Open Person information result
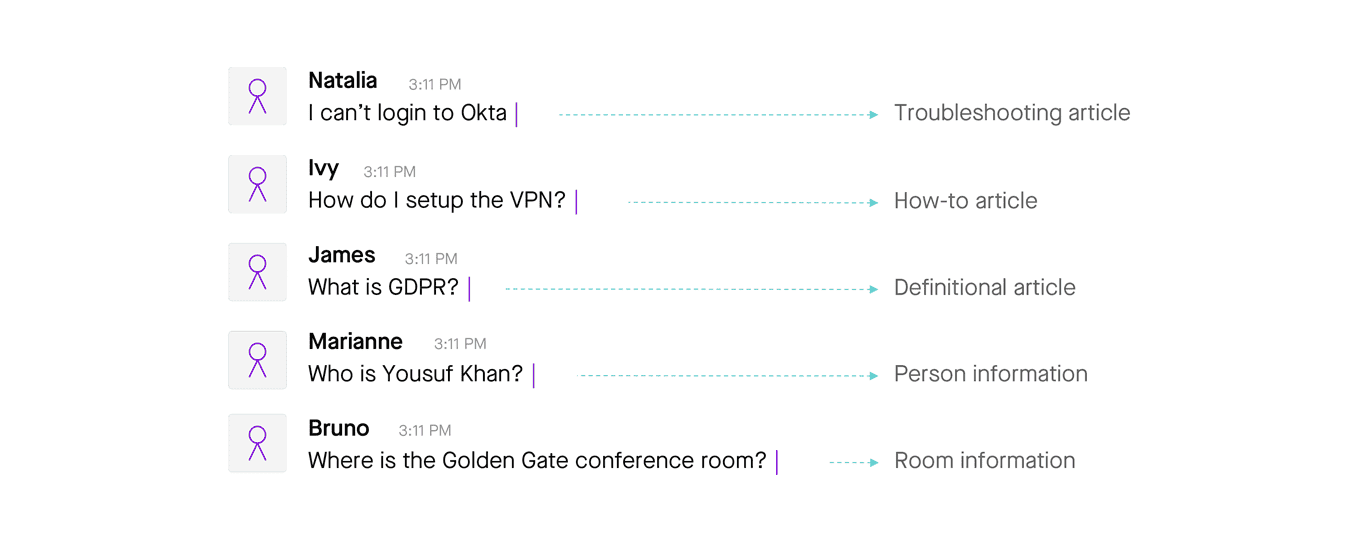The height and width of the screenshot is (560, 1366). click(x=990, y=374)
